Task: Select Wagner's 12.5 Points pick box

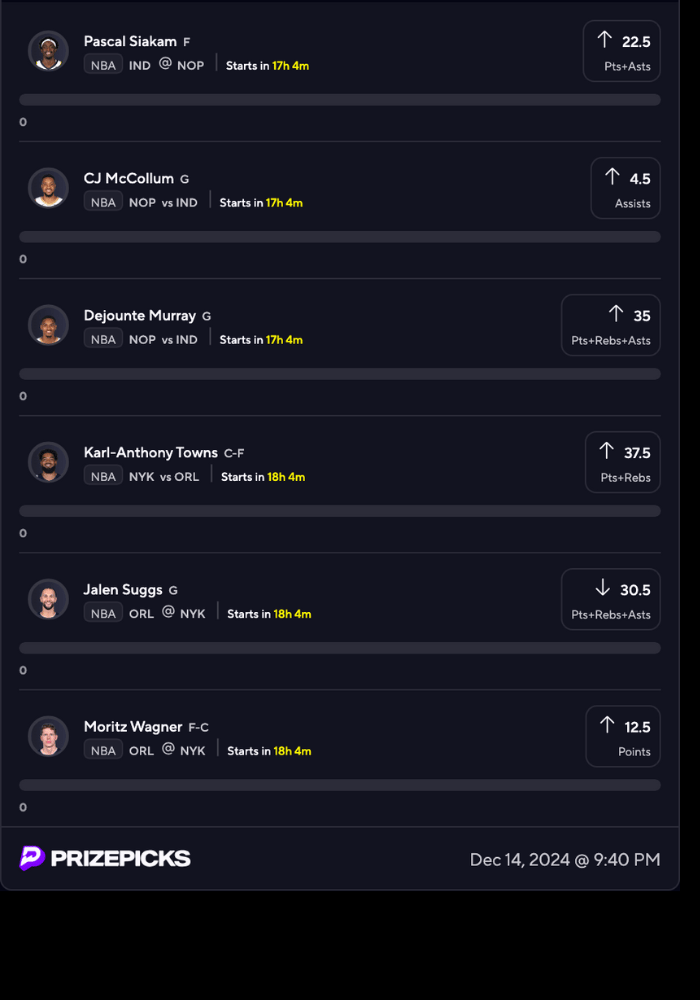Action: (622, 736)
